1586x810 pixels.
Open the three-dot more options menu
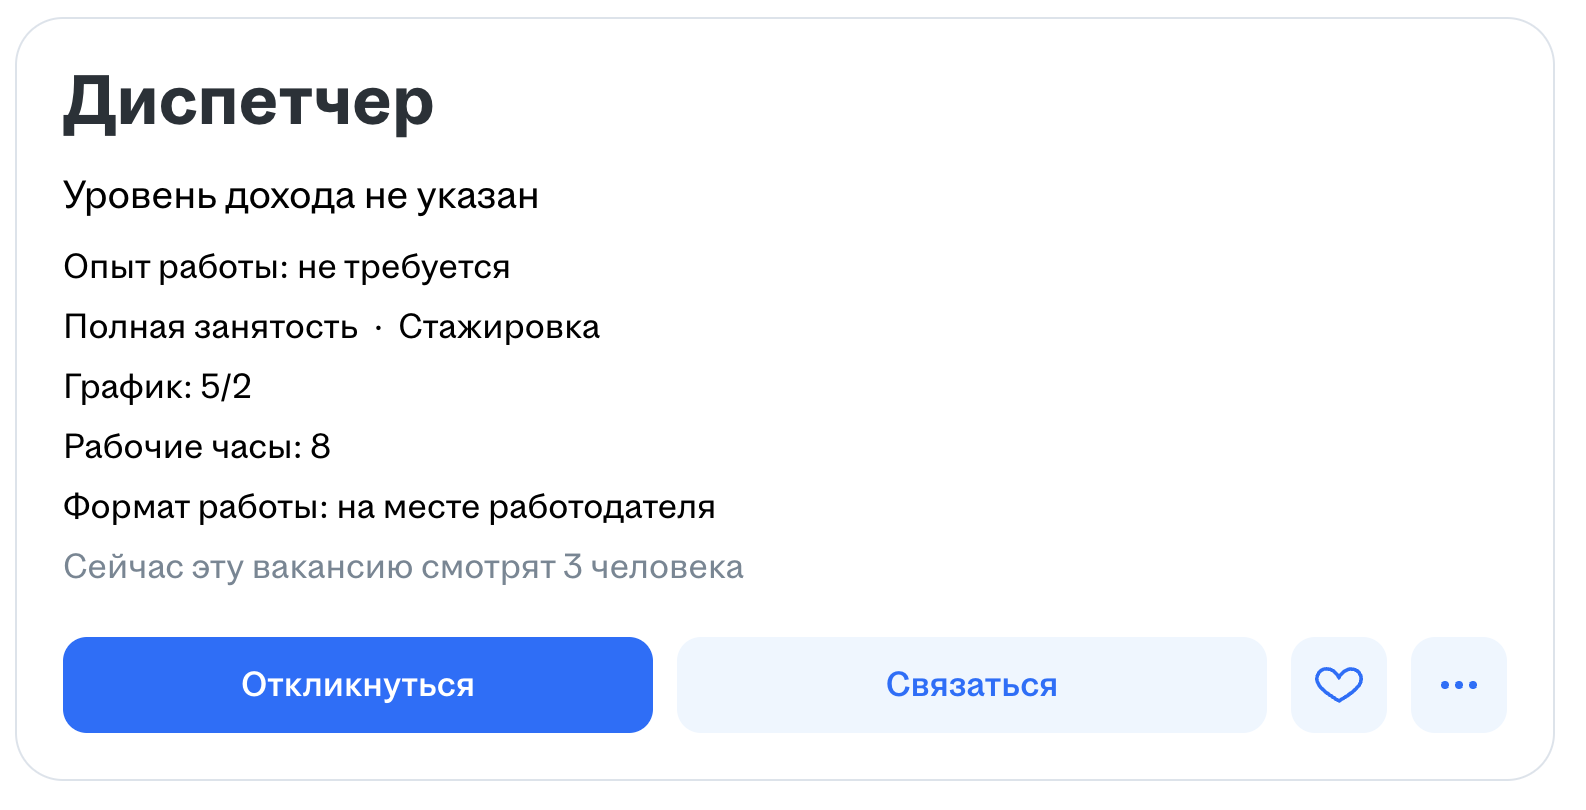click(1458, 685)
